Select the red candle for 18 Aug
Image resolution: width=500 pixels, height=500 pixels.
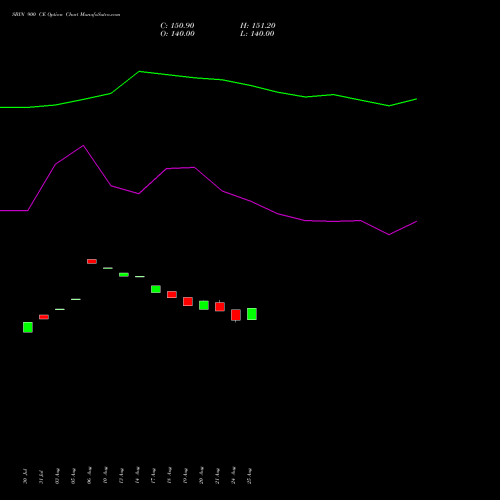click(172, 294)
